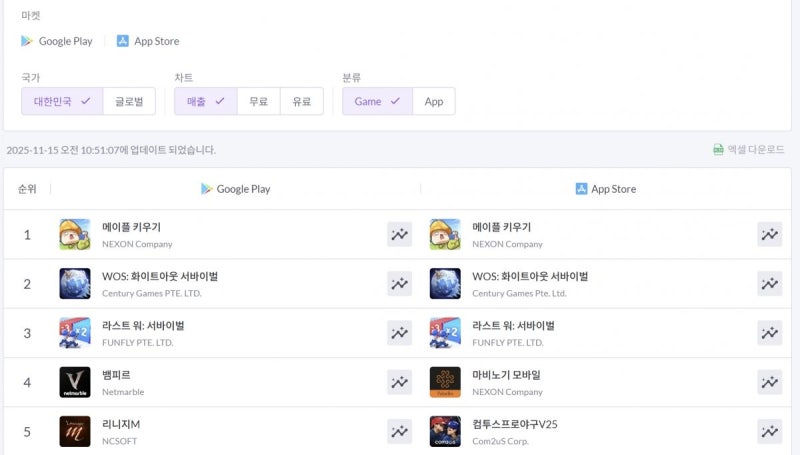Click Google Play 뱀피르 game icon

[75, 382]
